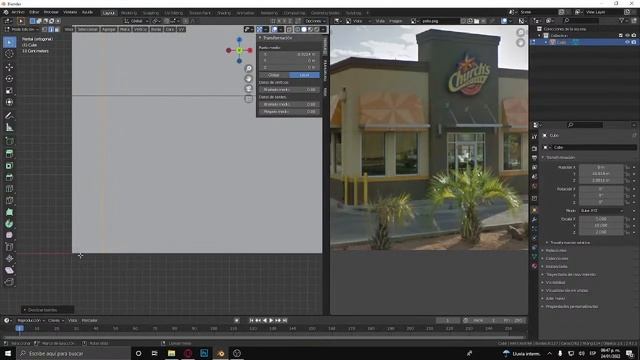640x360 pixels.
Task: Select the Select Box tool
Action: pyautogui.click(x=9, y=42)
